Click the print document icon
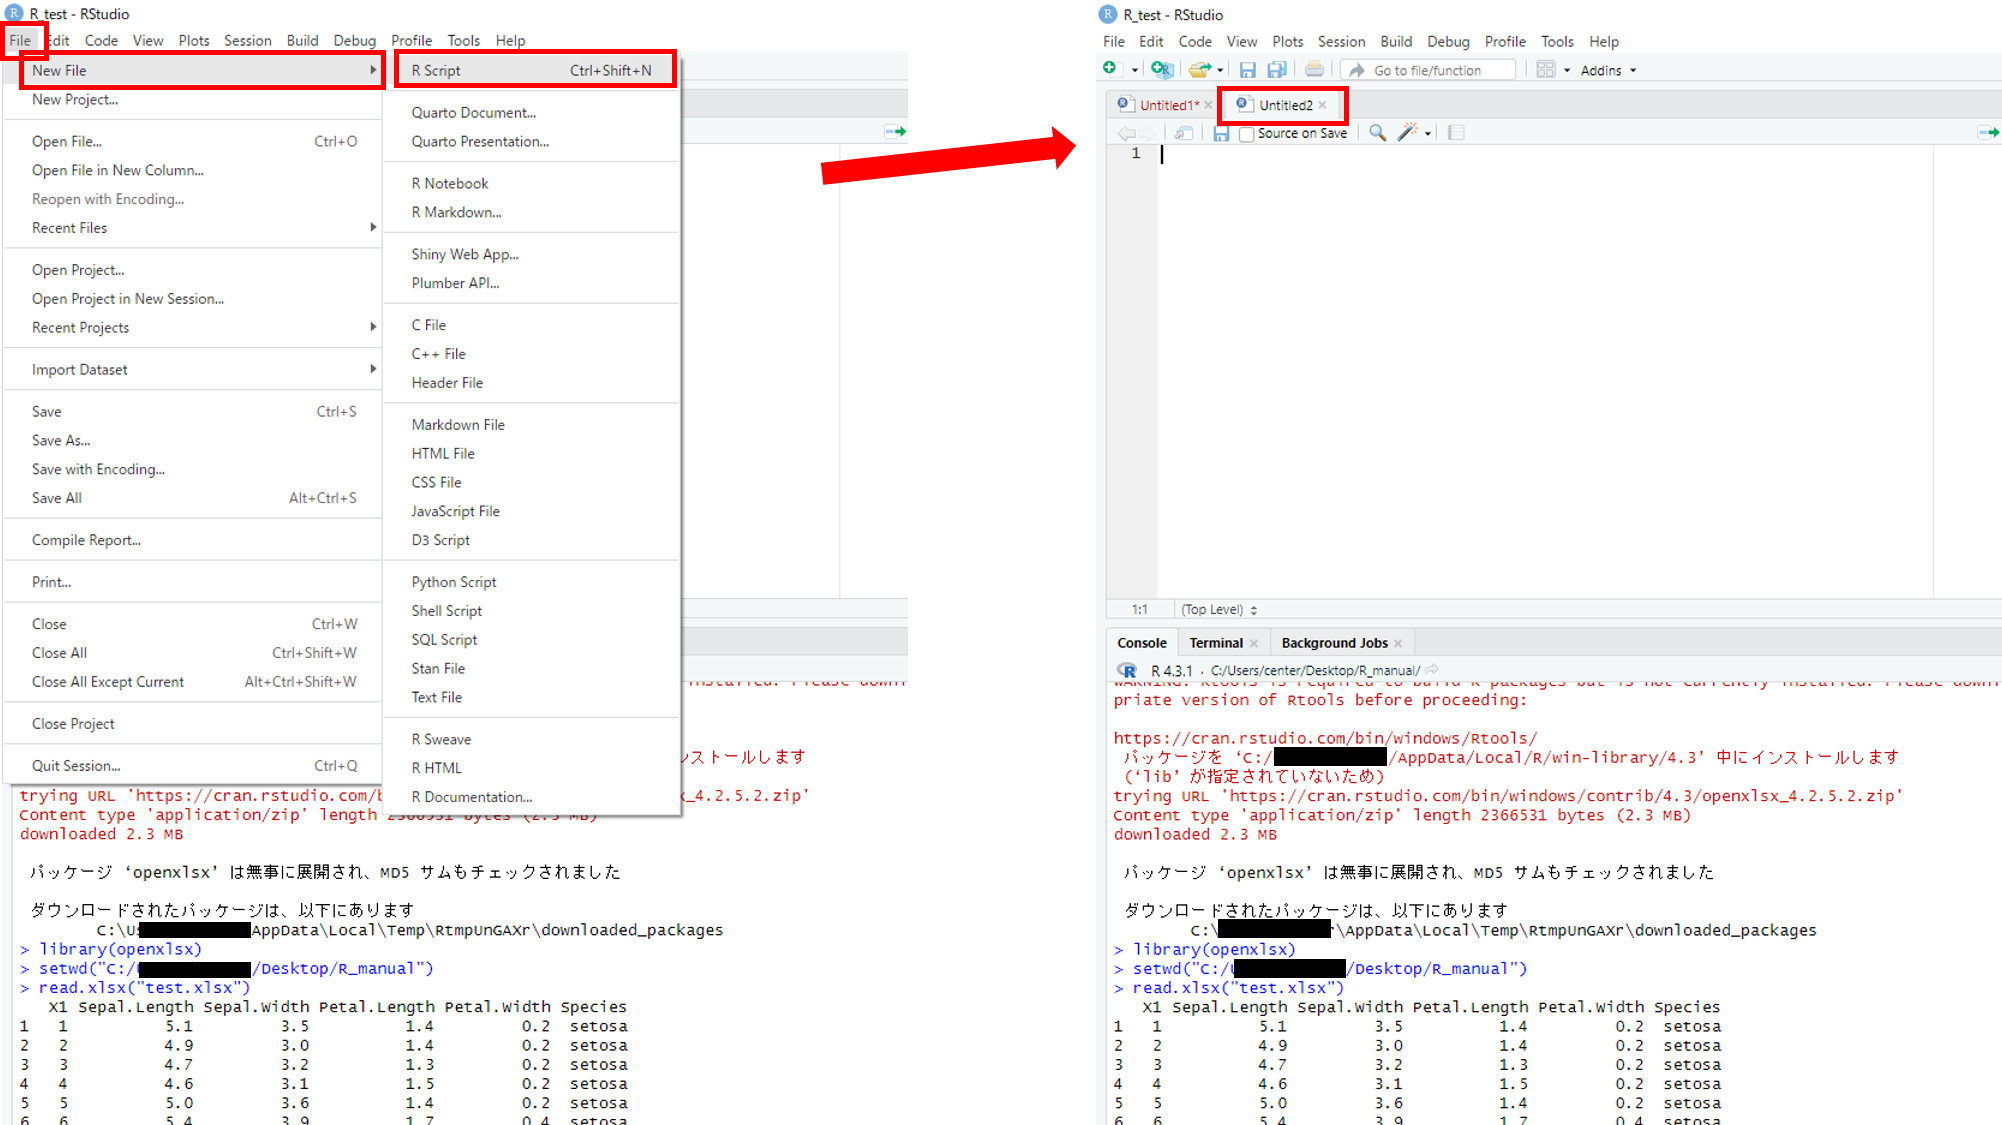Viewport: 2002px width, 1125px height. pos(1314,70)
